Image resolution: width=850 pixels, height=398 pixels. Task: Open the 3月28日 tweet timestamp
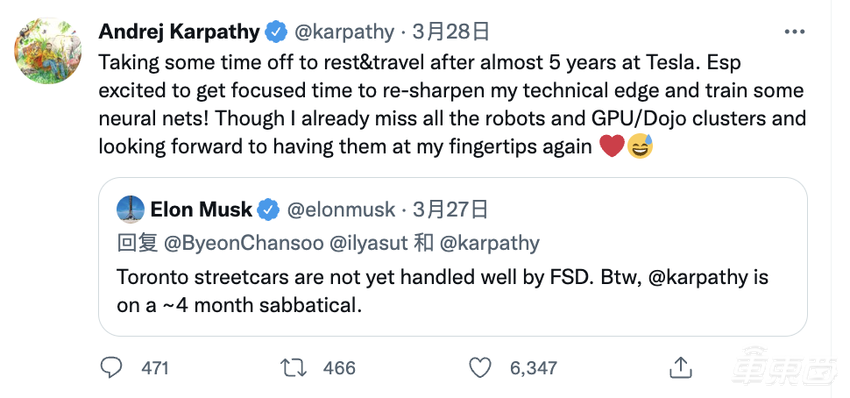(451, 33)
